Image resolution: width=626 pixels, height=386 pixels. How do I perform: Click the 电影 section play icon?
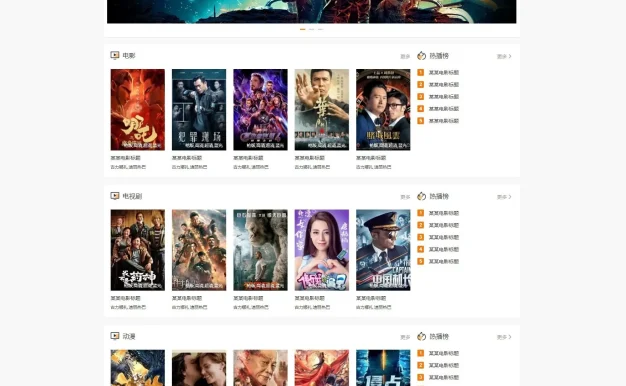click(x=115, y=55)
